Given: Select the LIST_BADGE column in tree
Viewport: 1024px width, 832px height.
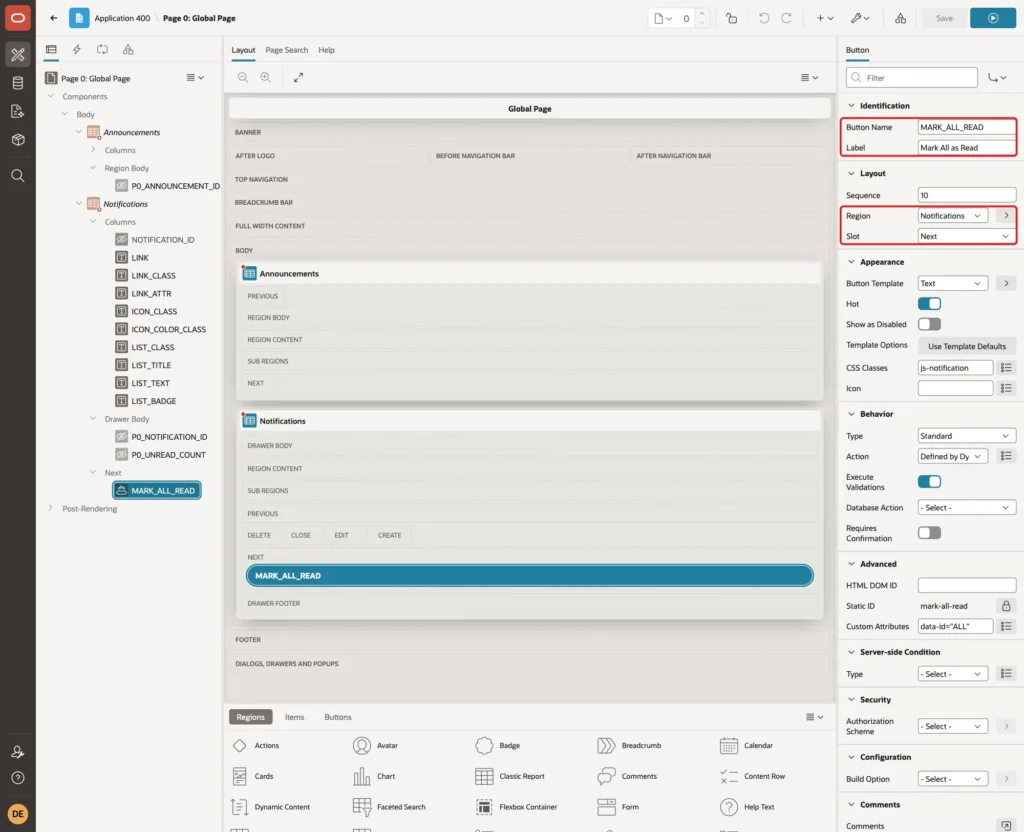Looking at the screenshot, I should point(153,401).
